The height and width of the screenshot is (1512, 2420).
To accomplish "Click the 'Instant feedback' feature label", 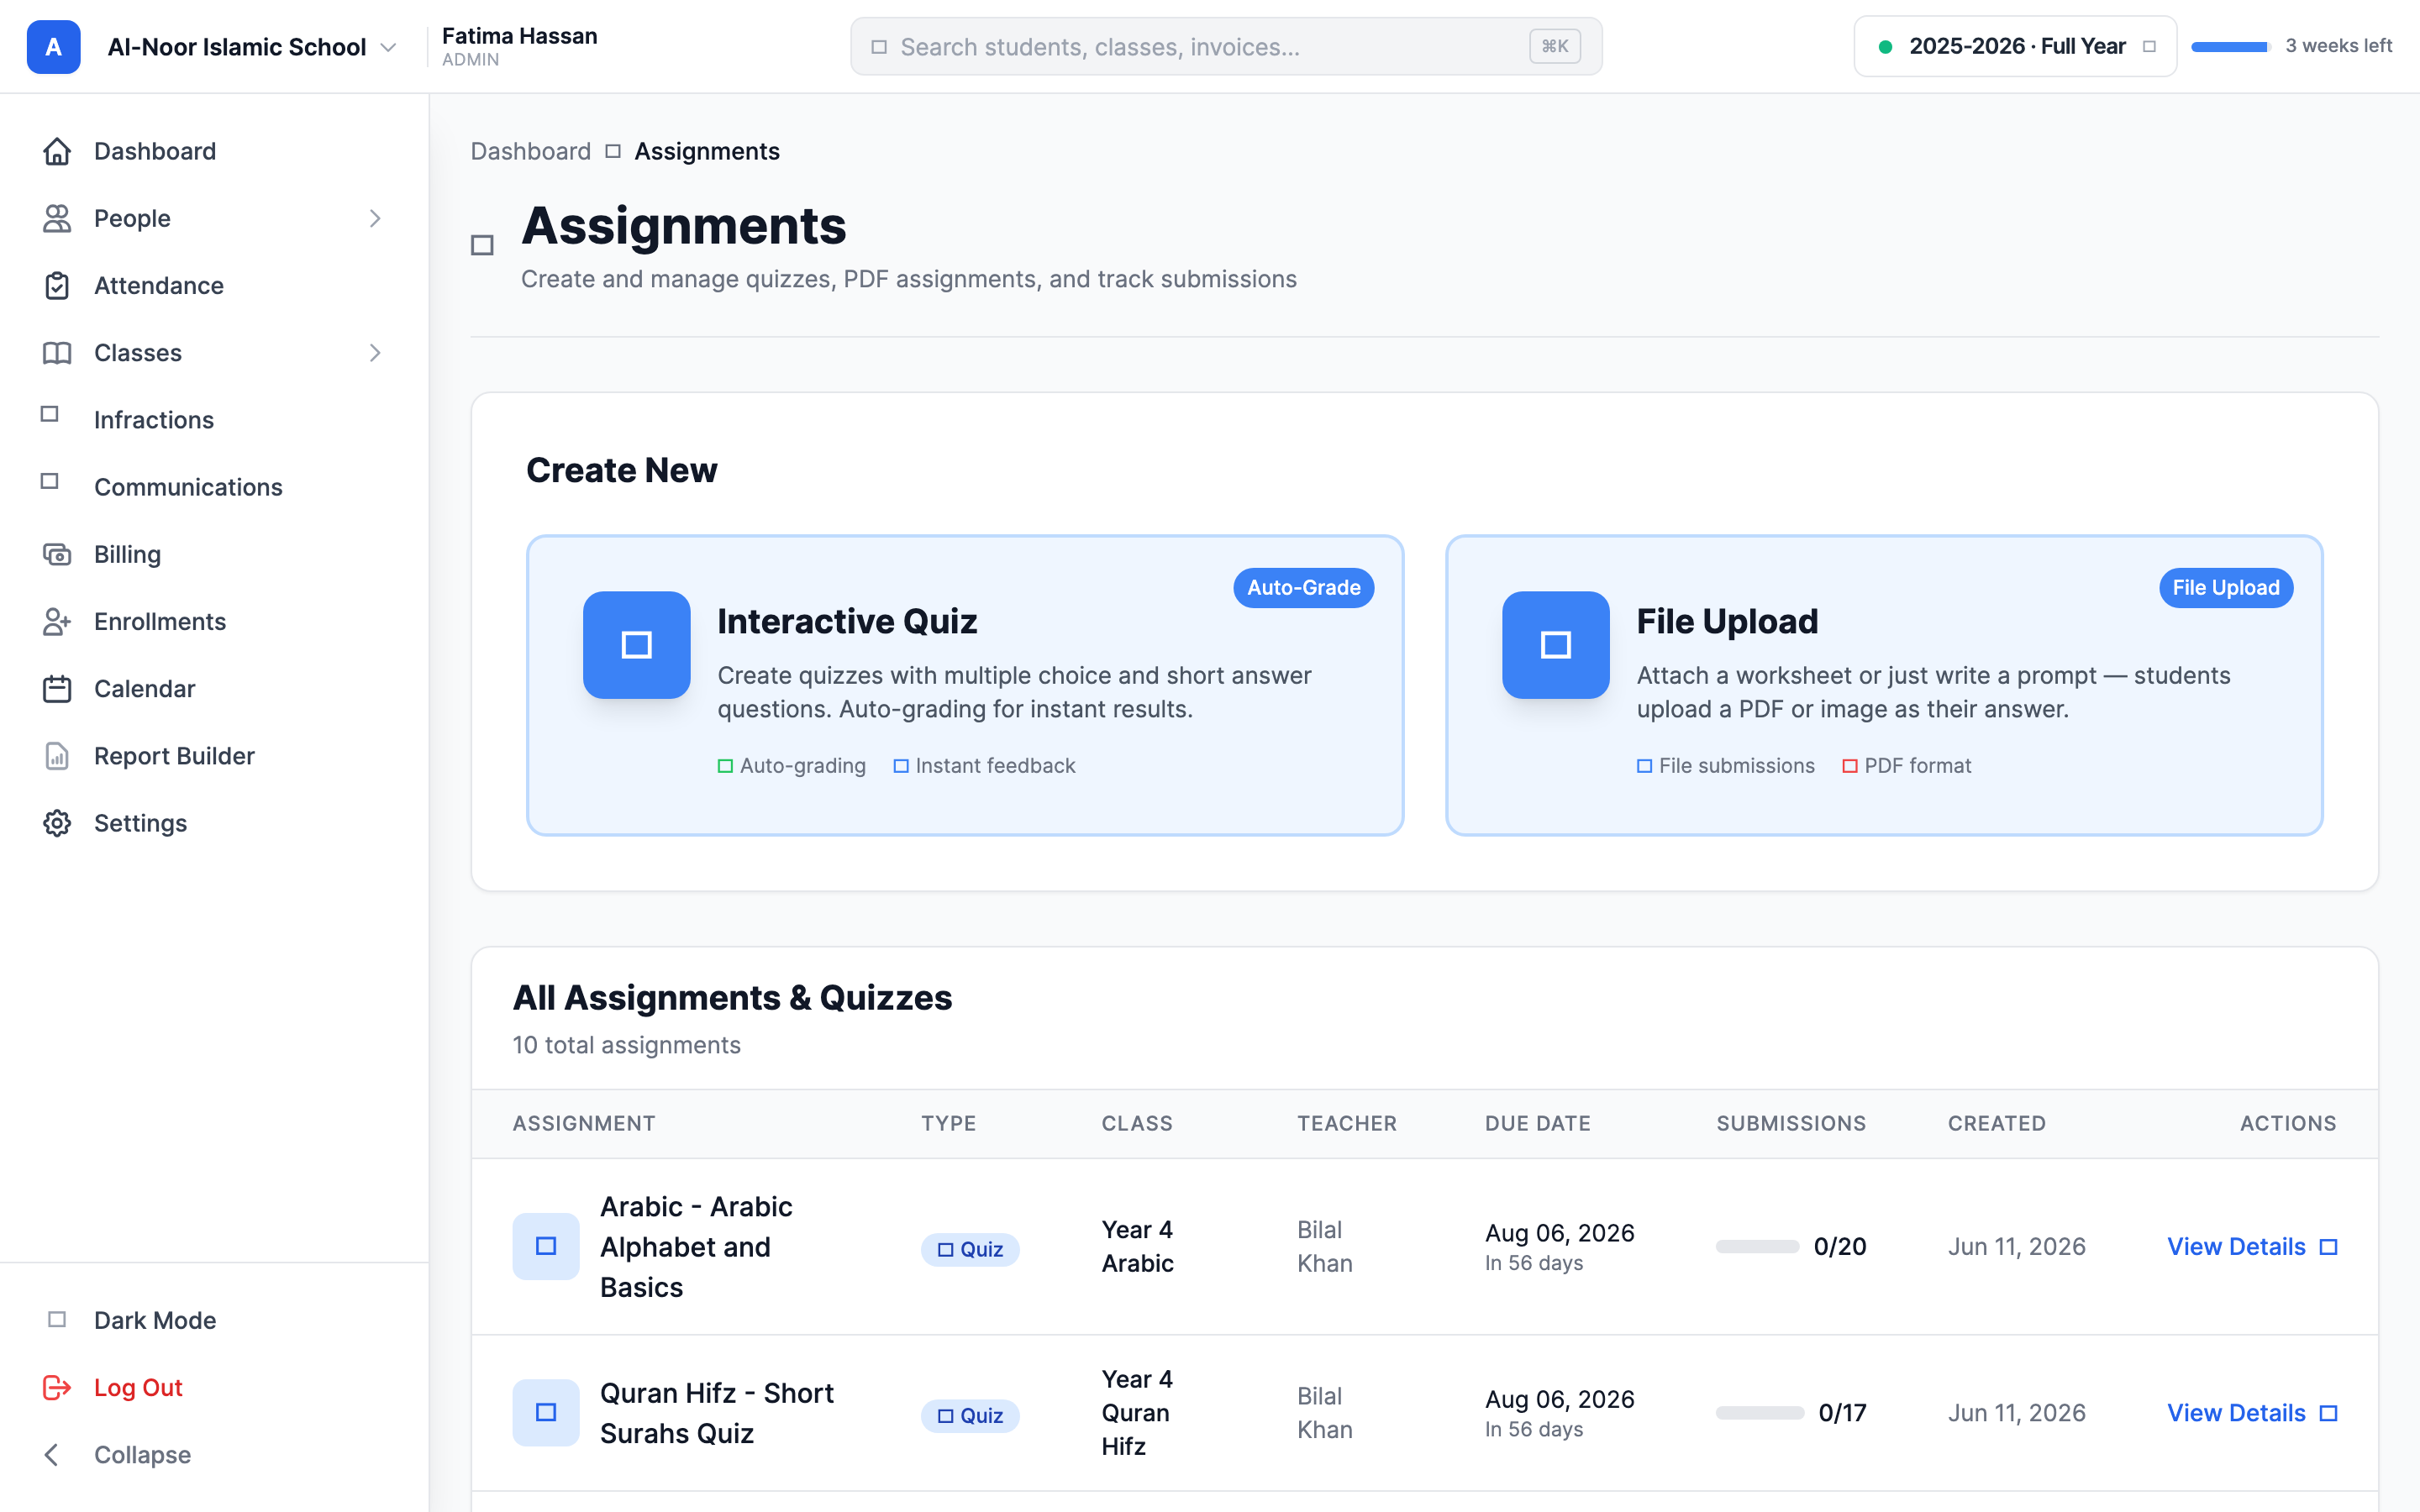I will pos(995,765).
